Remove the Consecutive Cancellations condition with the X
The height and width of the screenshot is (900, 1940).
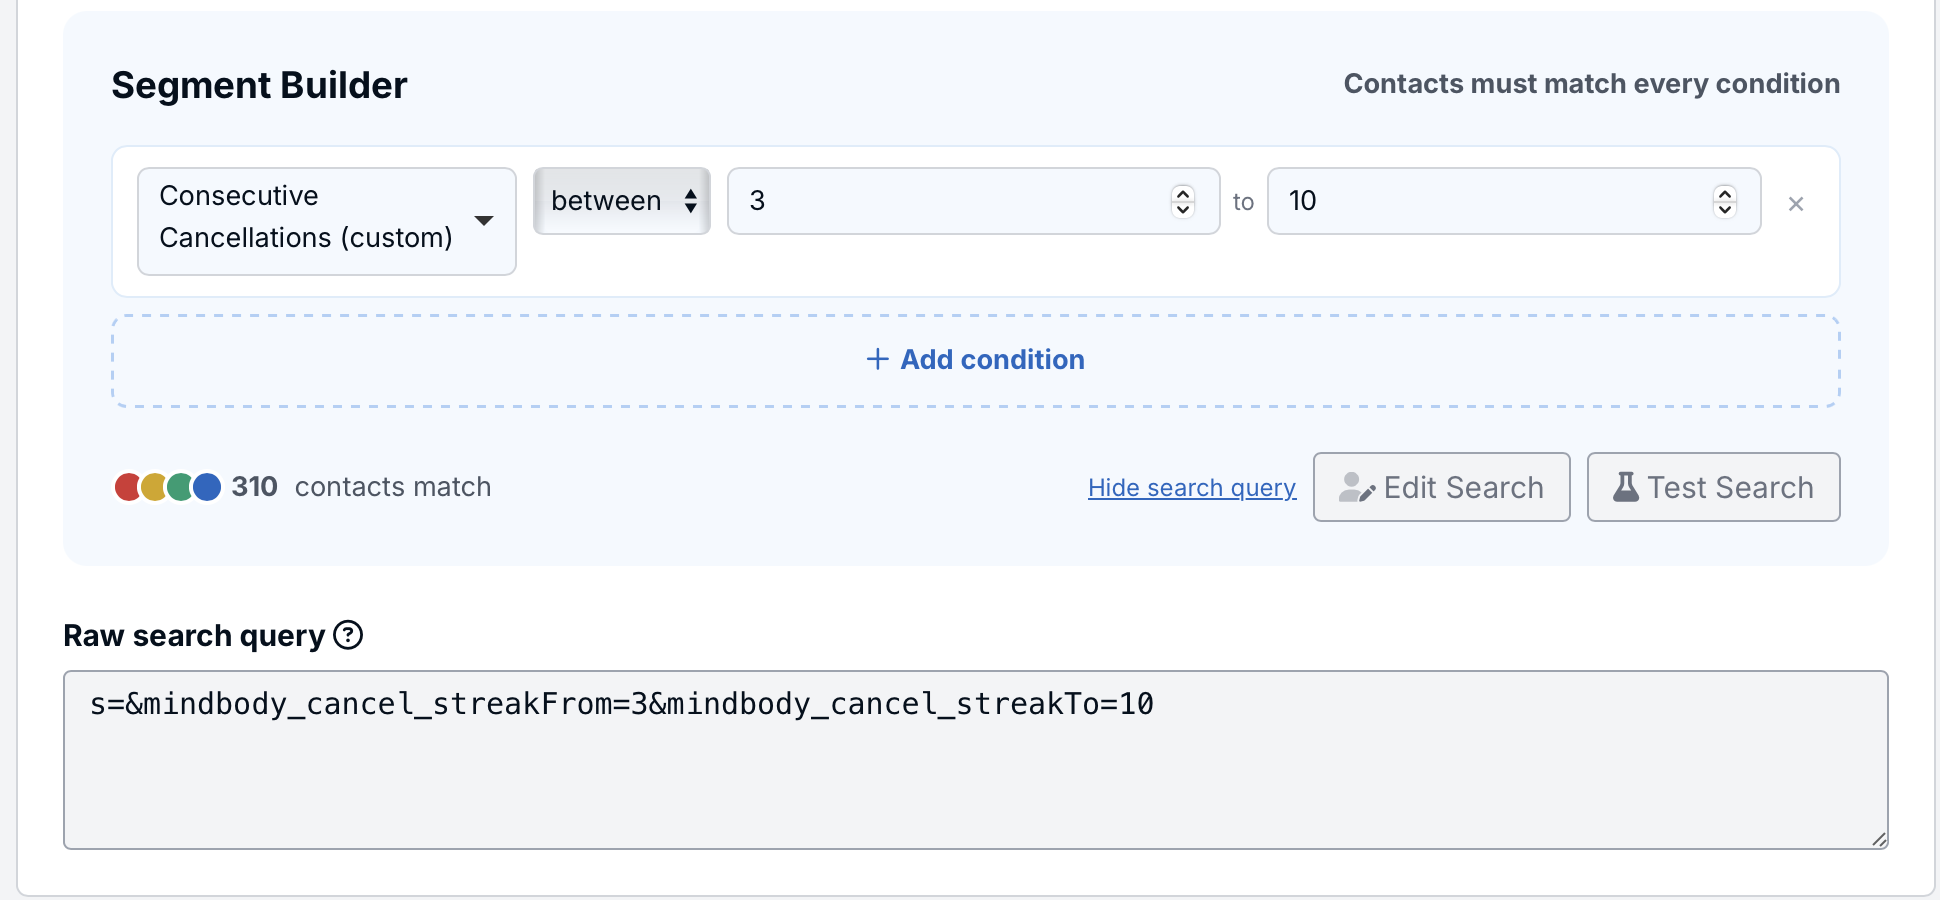[x=1796, y=204]
